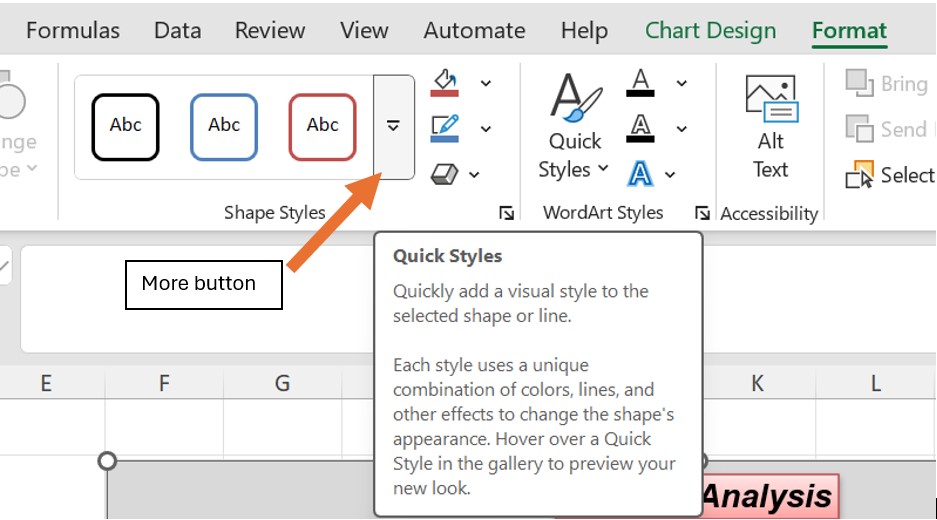Select the Format tab
This screenshot has width=937, height=520.
pos(849,30)
